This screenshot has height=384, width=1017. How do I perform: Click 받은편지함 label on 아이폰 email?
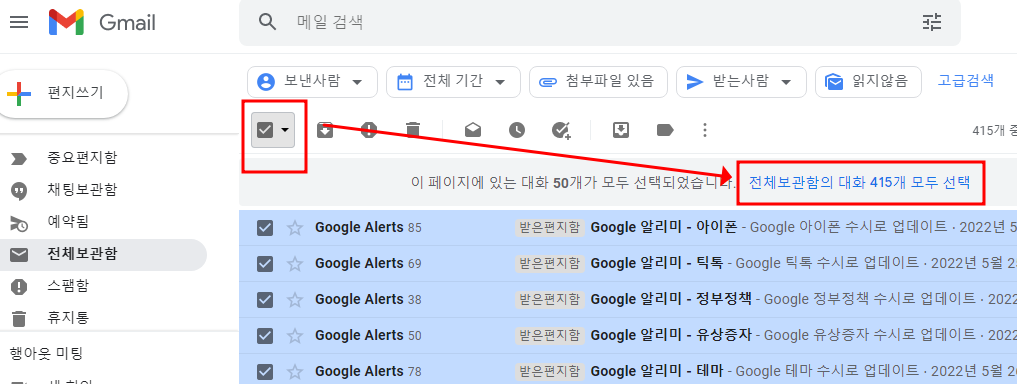pos(550,228)
